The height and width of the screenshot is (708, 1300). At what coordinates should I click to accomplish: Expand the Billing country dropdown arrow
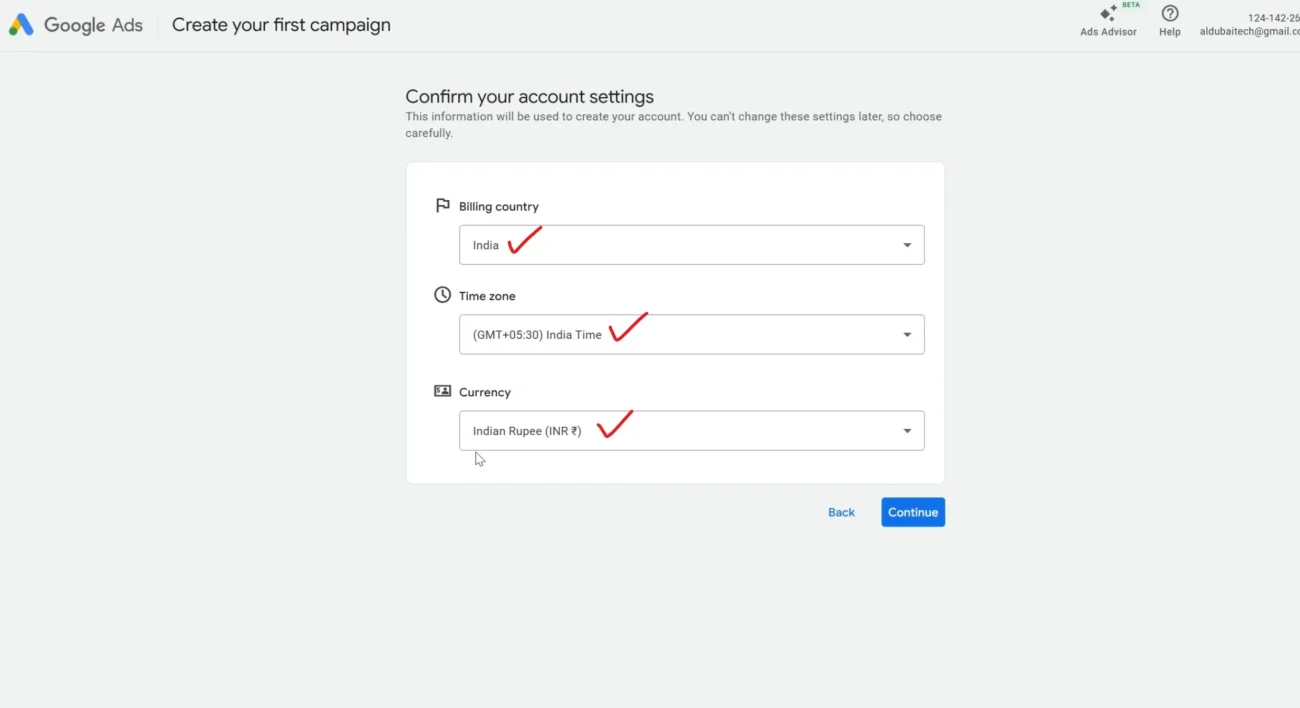pyautogui.click(x=906, y=245)
